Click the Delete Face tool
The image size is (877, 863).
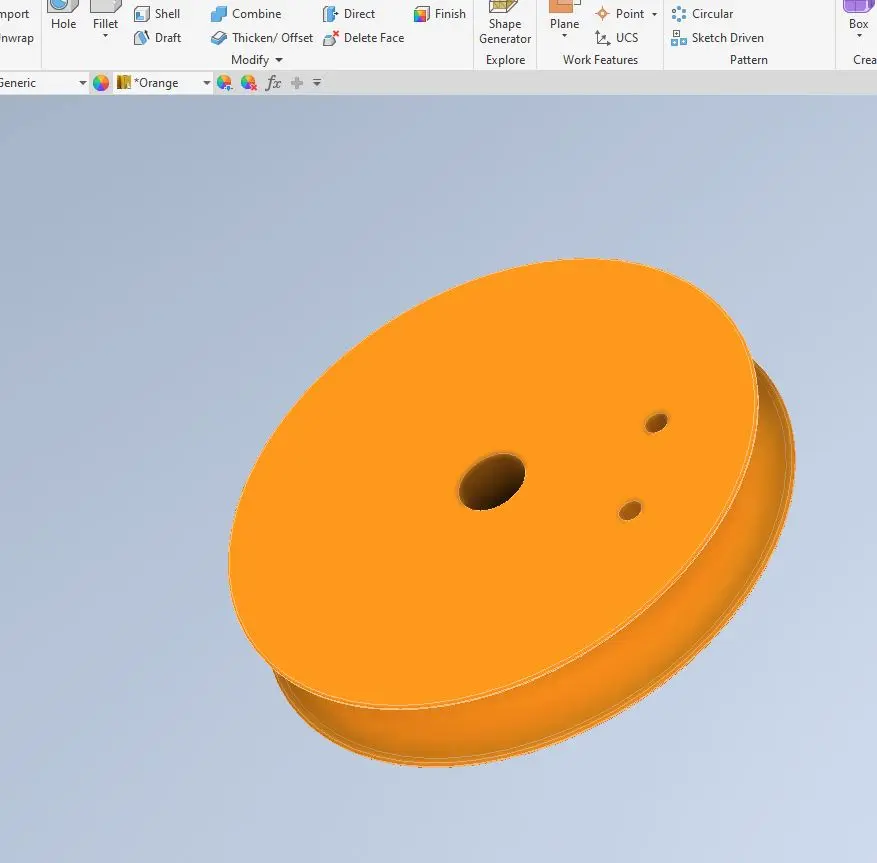[331, 38]
